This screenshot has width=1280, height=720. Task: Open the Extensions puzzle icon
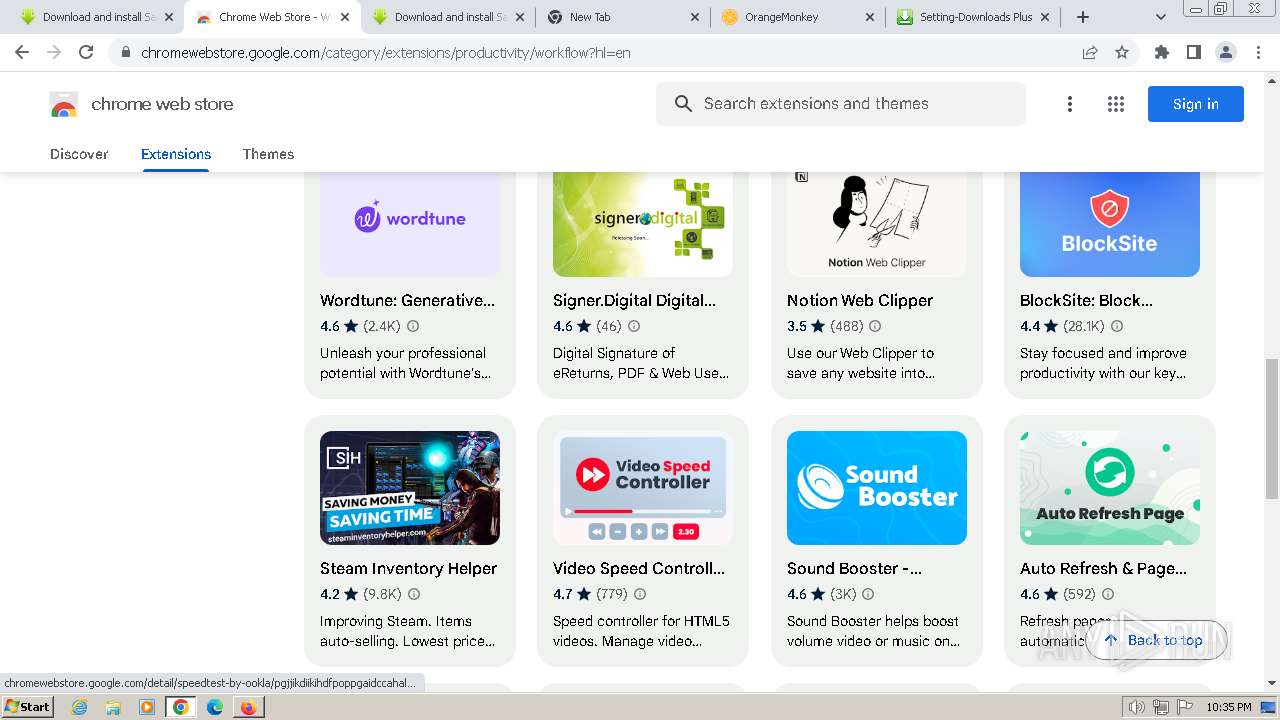(x=1161, y=52)
